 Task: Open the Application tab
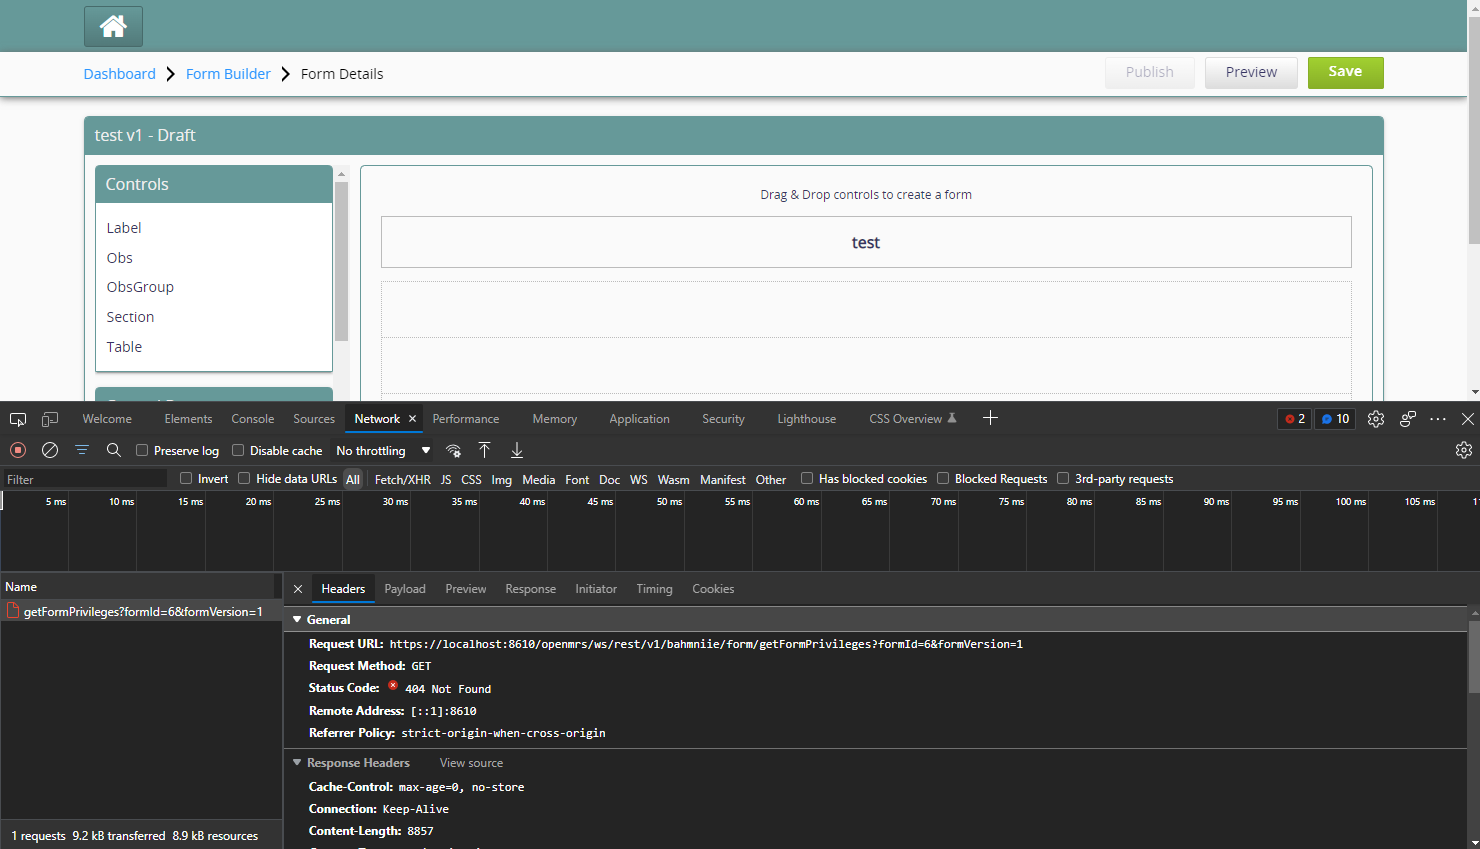[x=640, y=419]
